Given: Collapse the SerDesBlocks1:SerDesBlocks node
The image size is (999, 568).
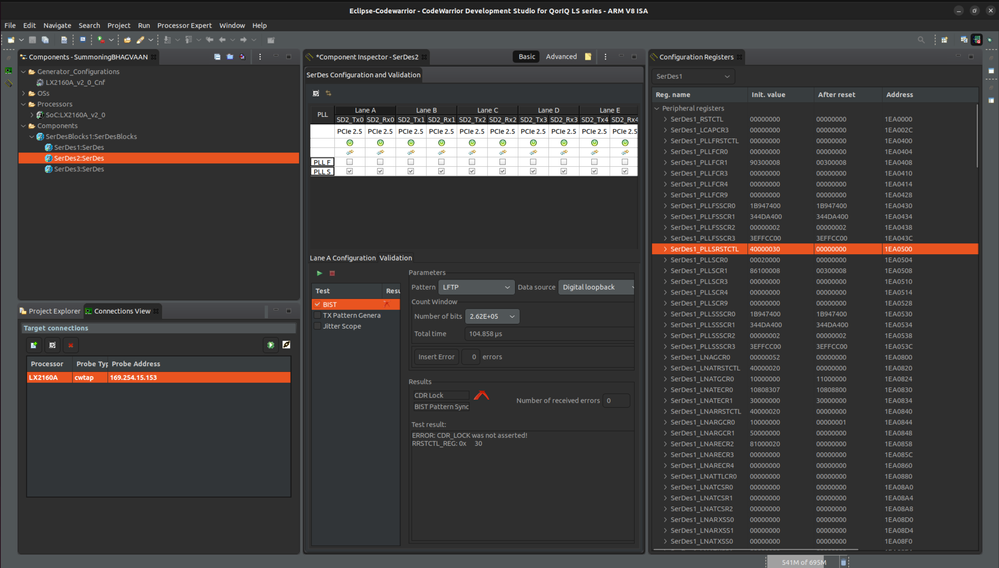Looking at the screenshot, I should coord(32,137).
